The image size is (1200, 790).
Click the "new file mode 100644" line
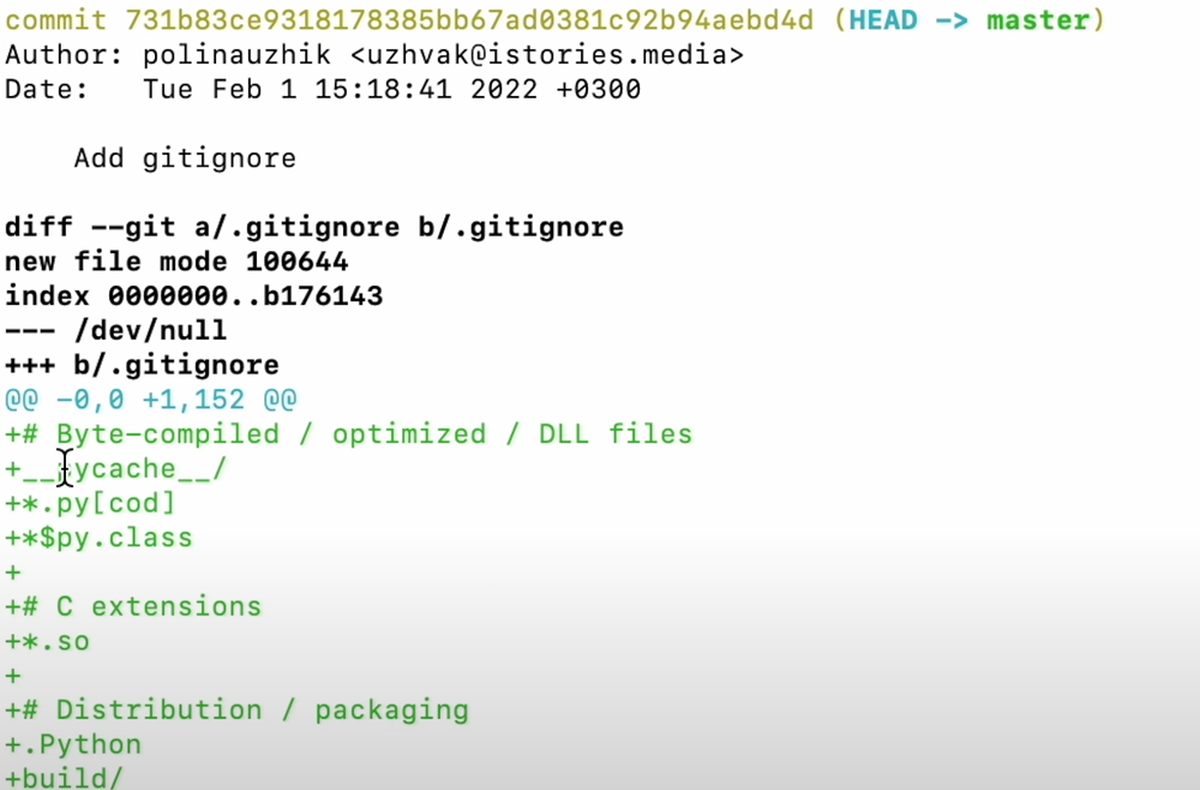pyautogui.click(x=176, y=262)
